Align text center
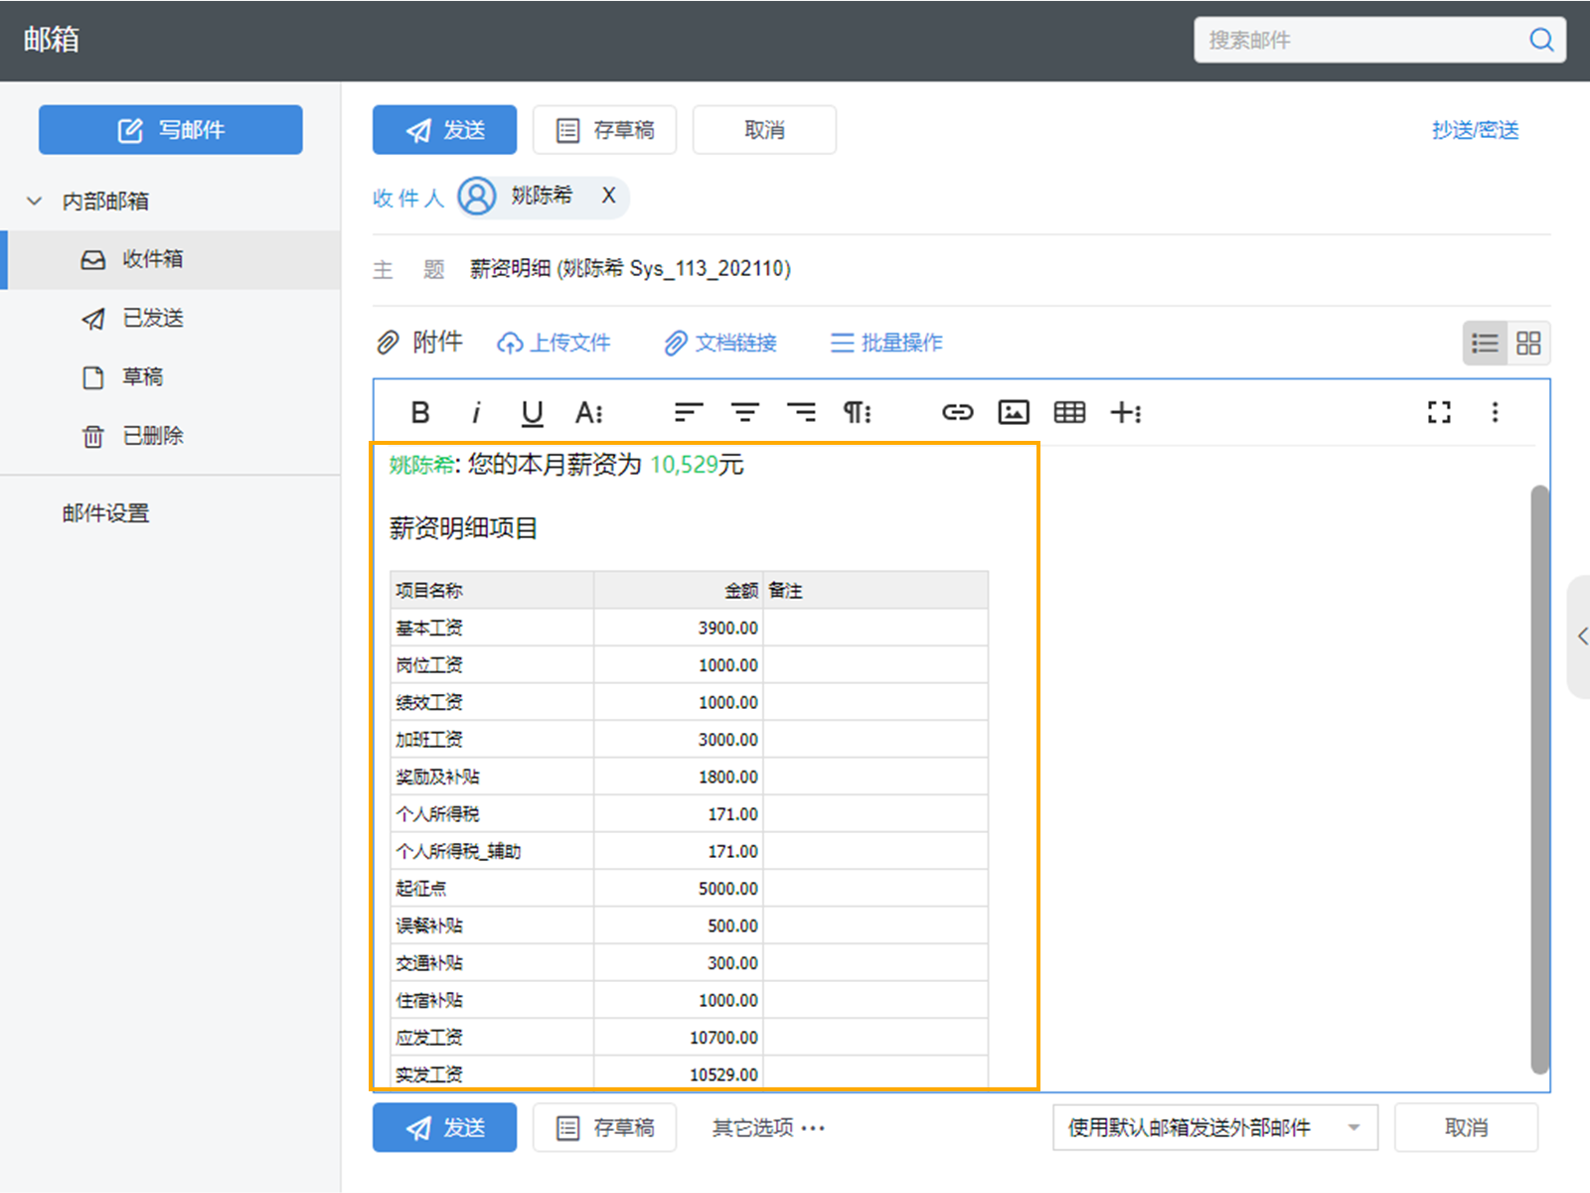The width and height of the screenshot is (1590, 1193). [x=745, y=412]
